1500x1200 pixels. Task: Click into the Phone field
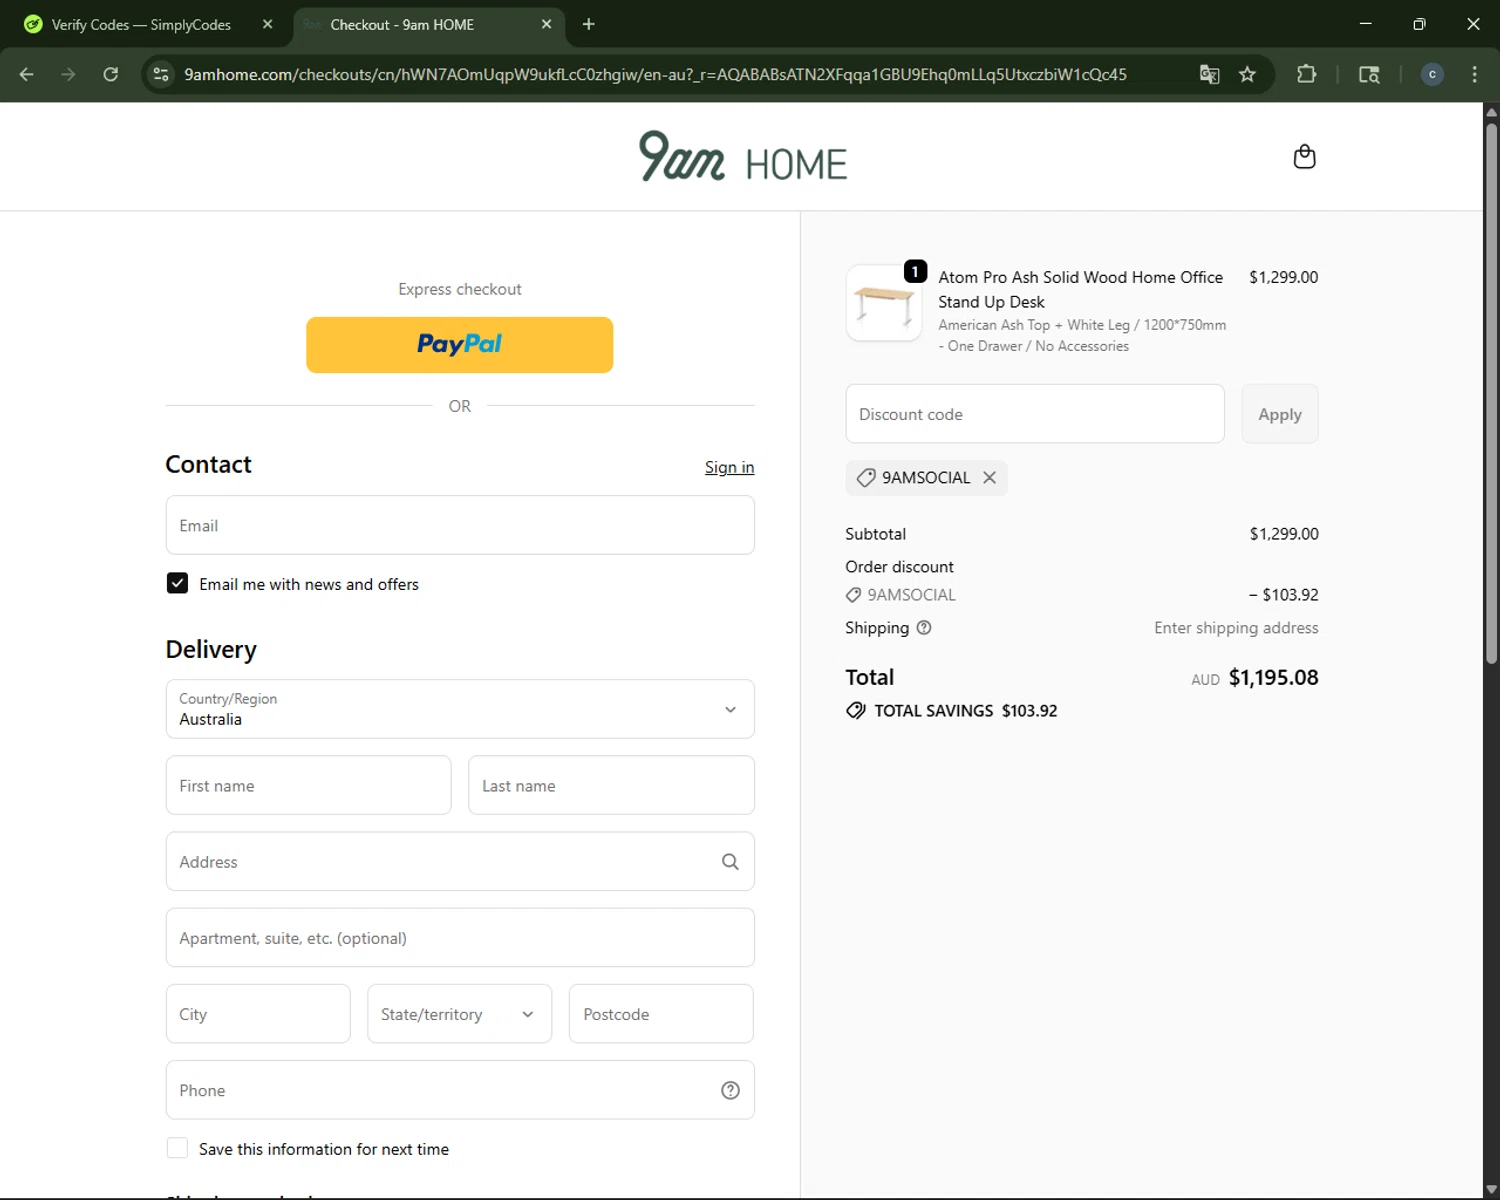460,1090
